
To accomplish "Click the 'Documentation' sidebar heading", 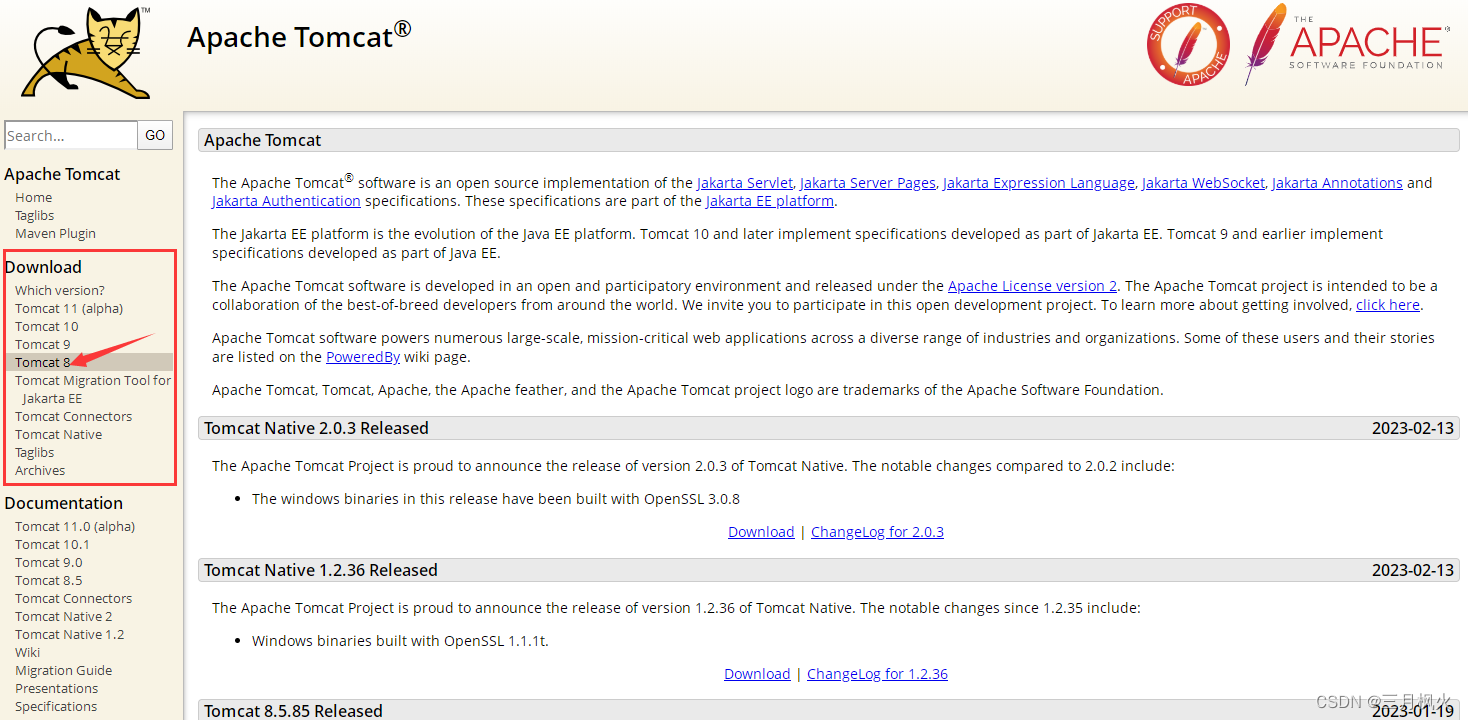I will pos(64,503).
